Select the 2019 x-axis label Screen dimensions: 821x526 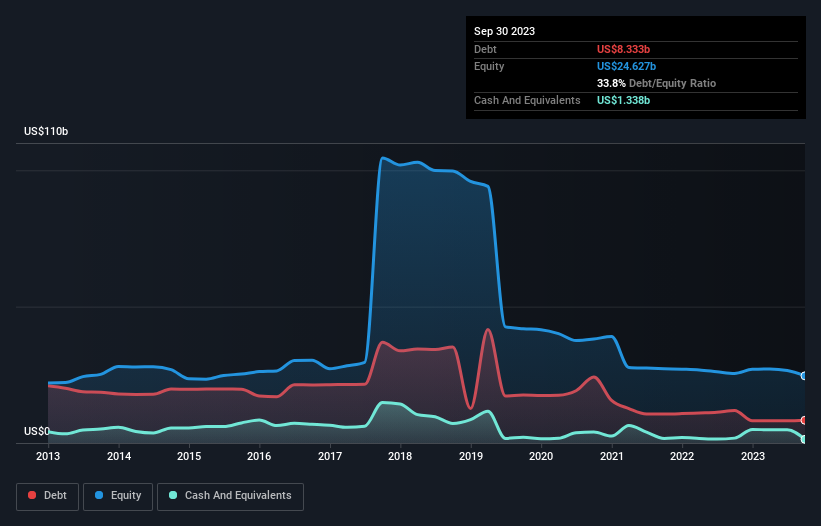pos(471,456)
